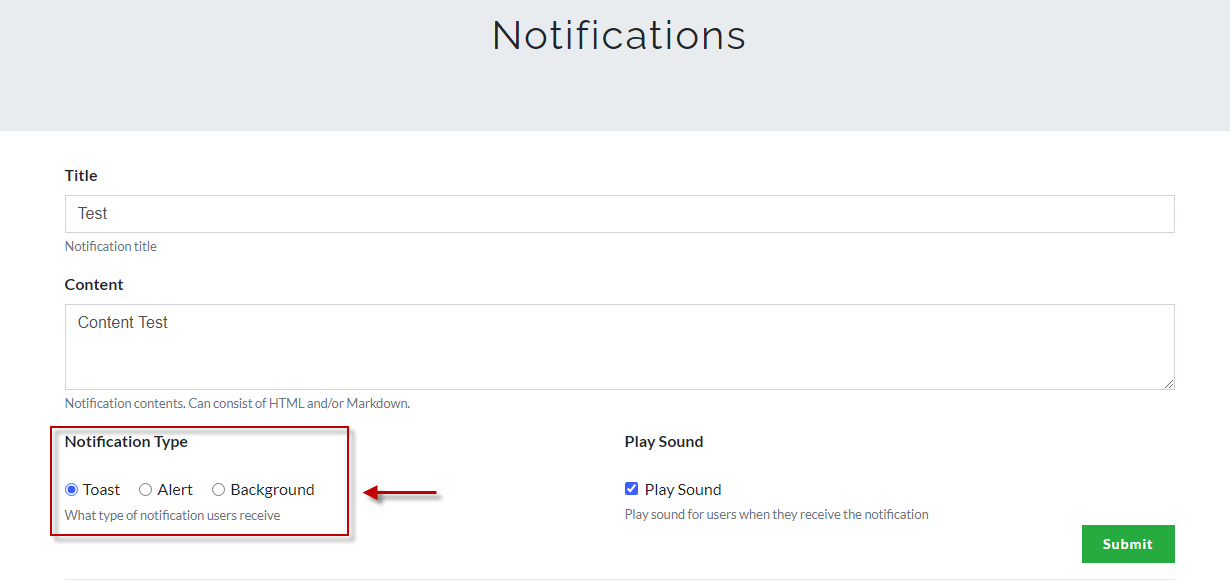
Task: Click the green Submit button
Action: (x=1127, y=544)
